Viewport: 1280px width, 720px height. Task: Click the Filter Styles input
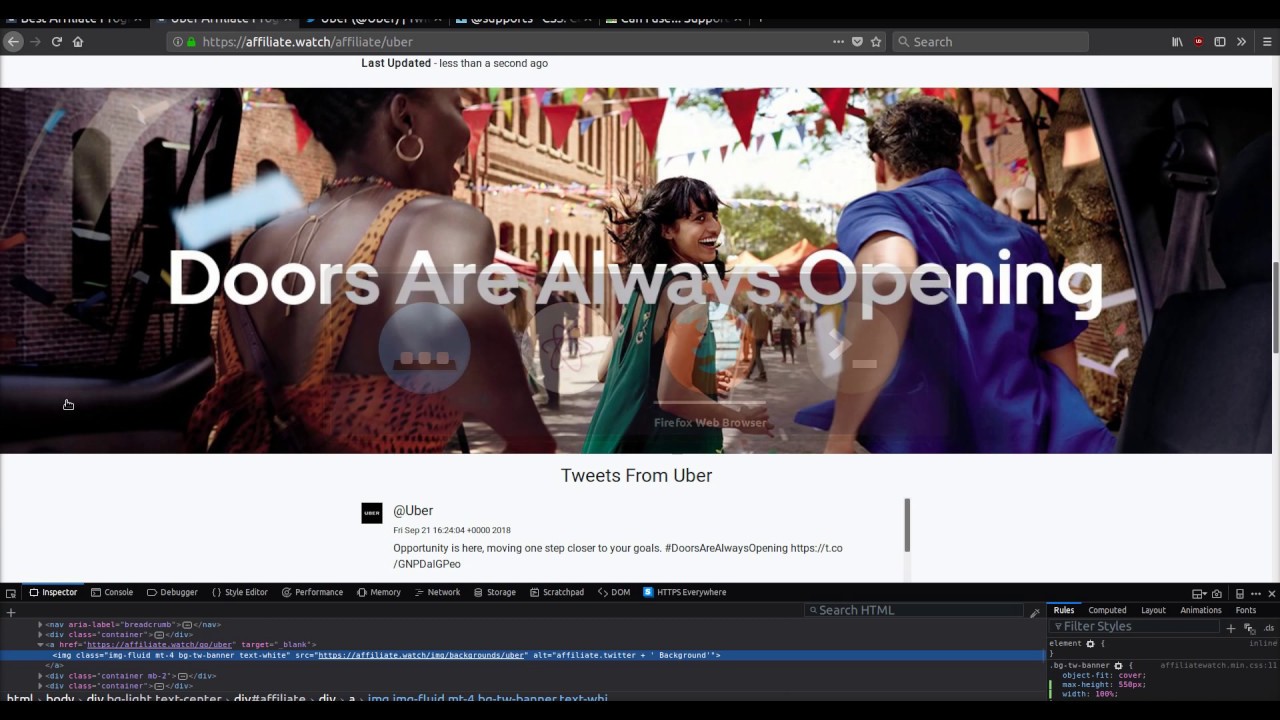coord(1135,626)
